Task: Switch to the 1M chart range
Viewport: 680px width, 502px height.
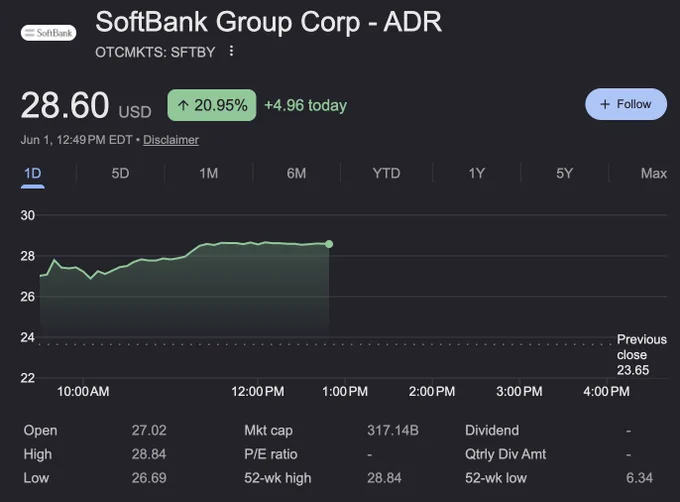Action: (x=209, y=173)
